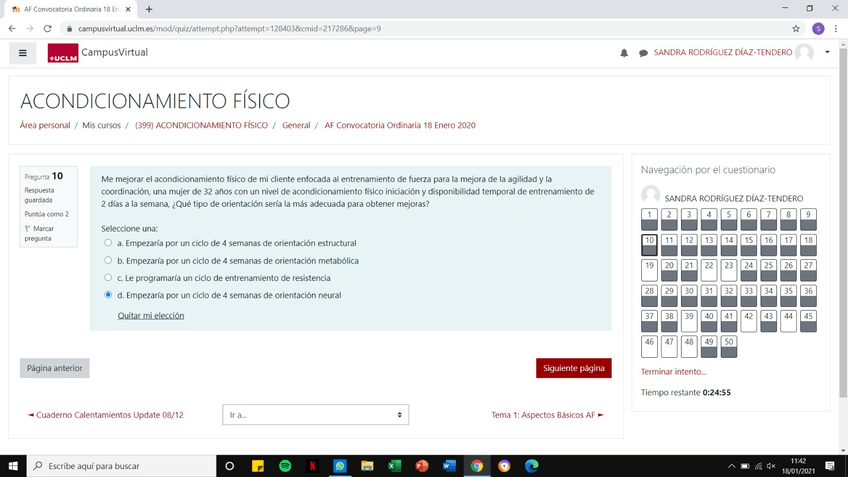Select option d. orientación neural
848x477 pixels.
click(x=108, y=295)
